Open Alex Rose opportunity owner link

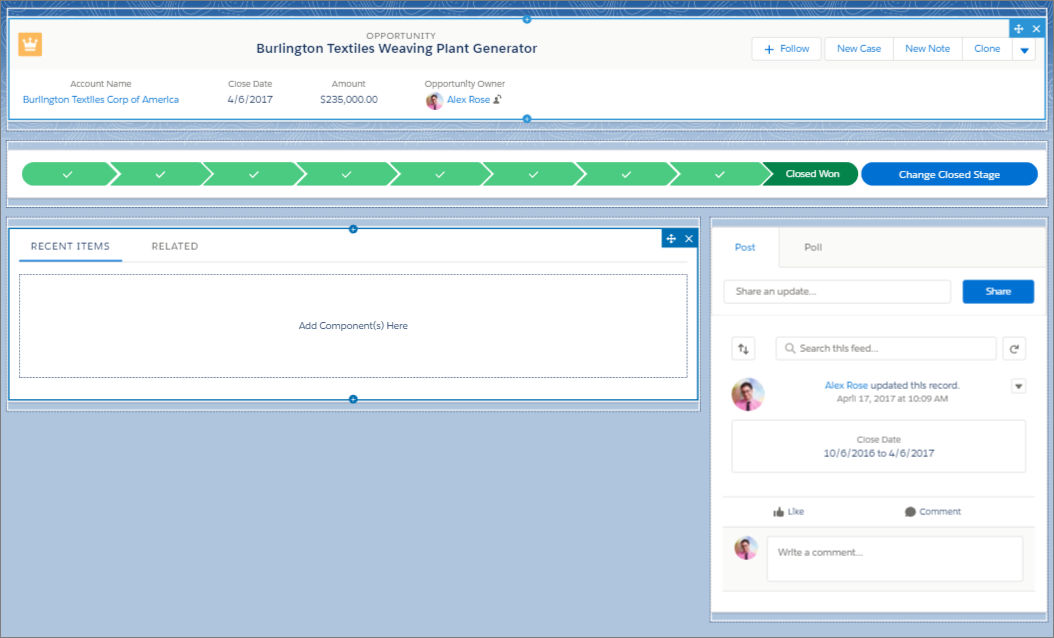(x=469, y=99)
